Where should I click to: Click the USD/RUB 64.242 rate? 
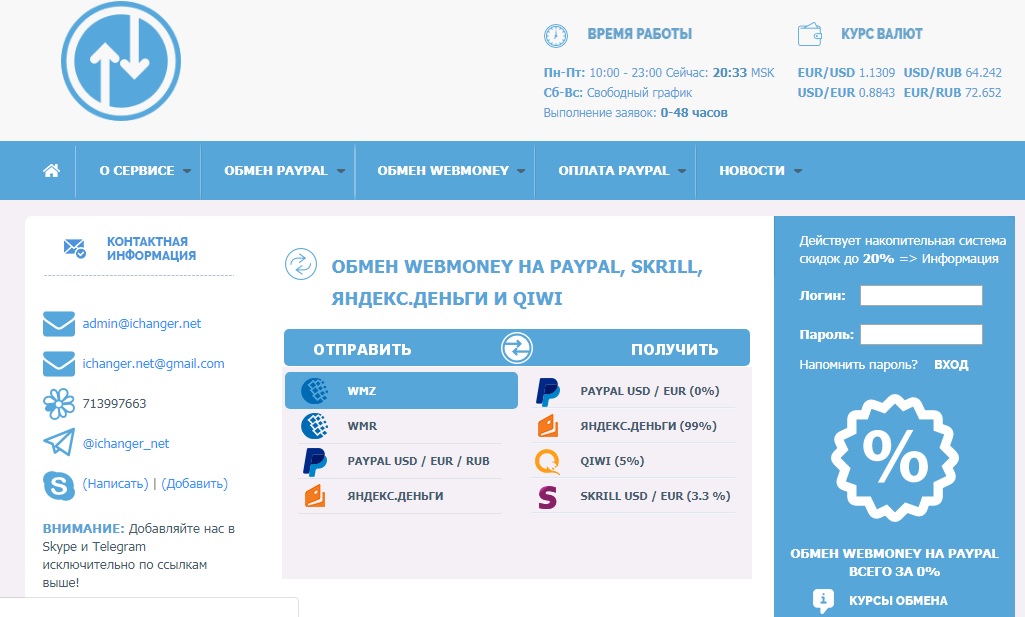[x=952, y=73]
